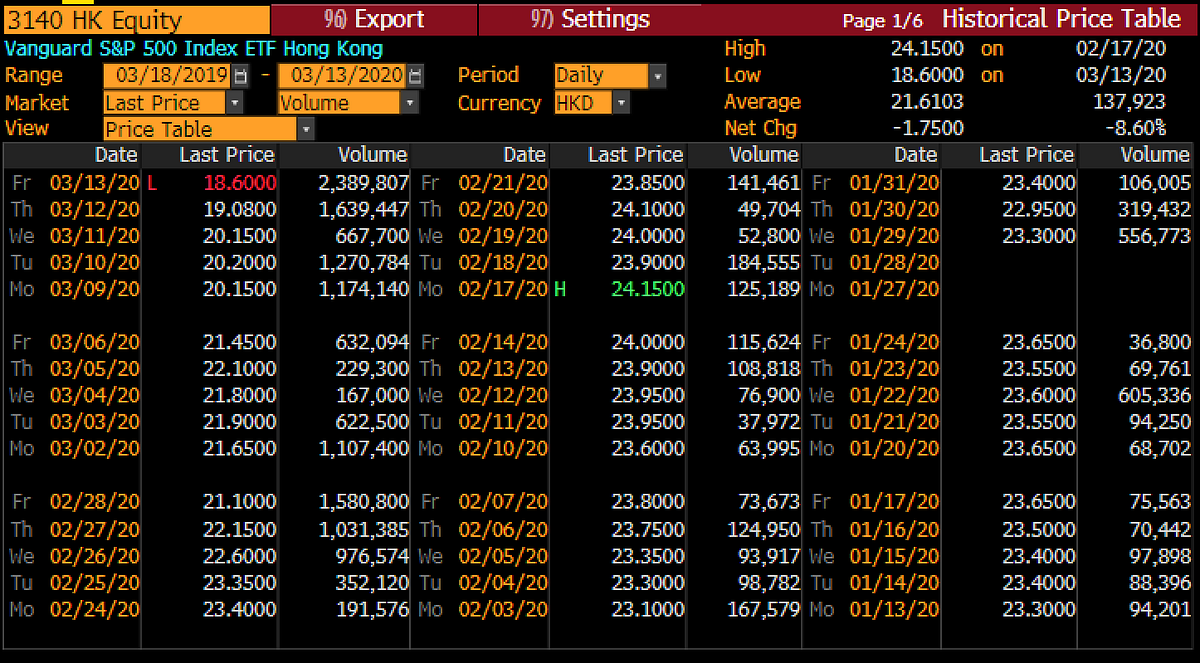Select the 02/14/20 date cell
1200x663 pixels.
(x=503, y=343)
